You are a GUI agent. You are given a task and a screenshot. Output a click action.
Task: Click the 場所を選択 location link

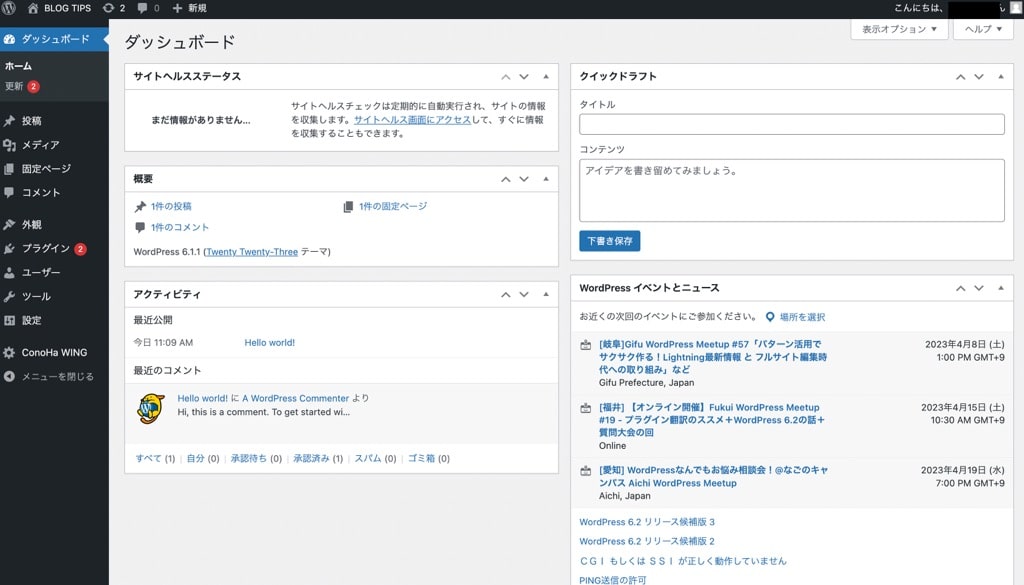point(803,317)
